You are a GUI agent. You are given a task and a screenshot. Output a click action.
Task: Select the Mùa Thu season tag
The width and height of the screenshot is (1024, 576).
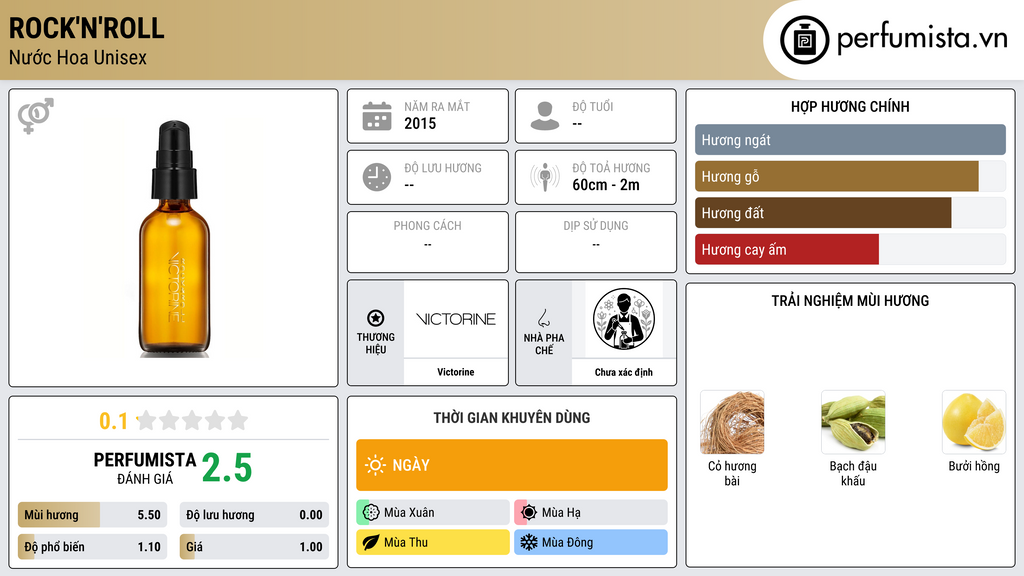coord(433,543)
